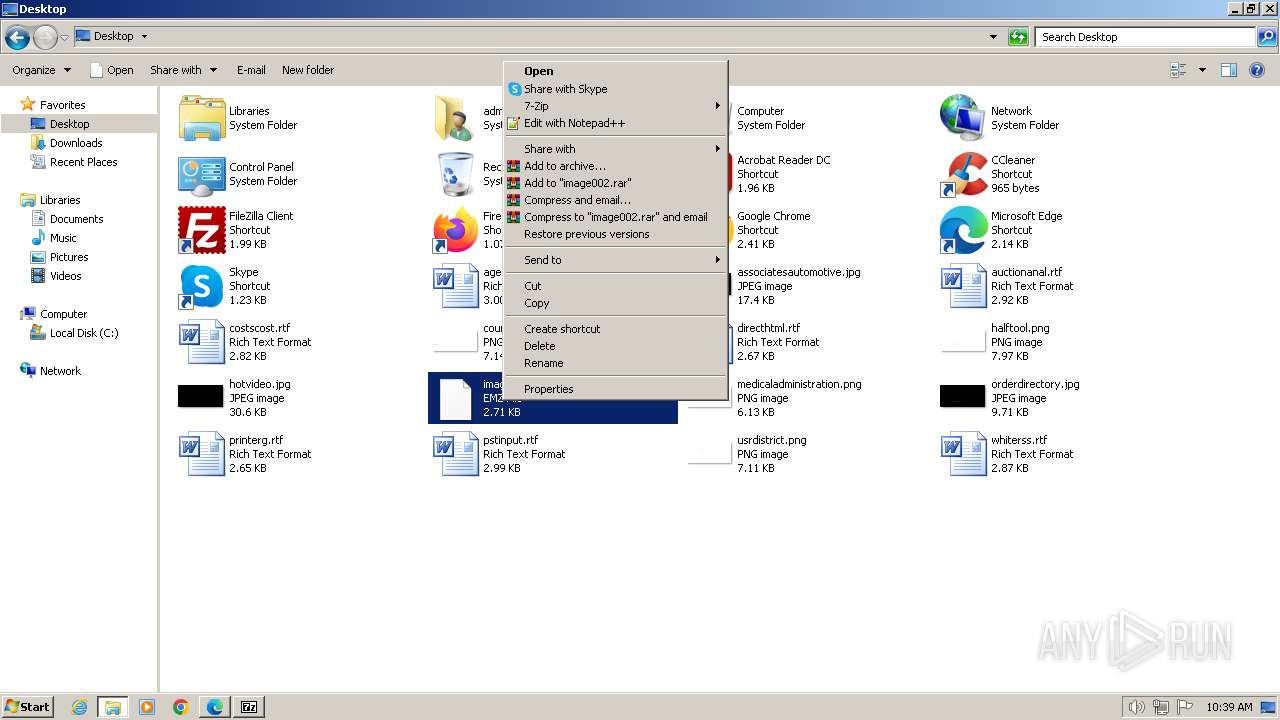
Task: Choose Share with Skype
Action: click(x=615, y=89)
